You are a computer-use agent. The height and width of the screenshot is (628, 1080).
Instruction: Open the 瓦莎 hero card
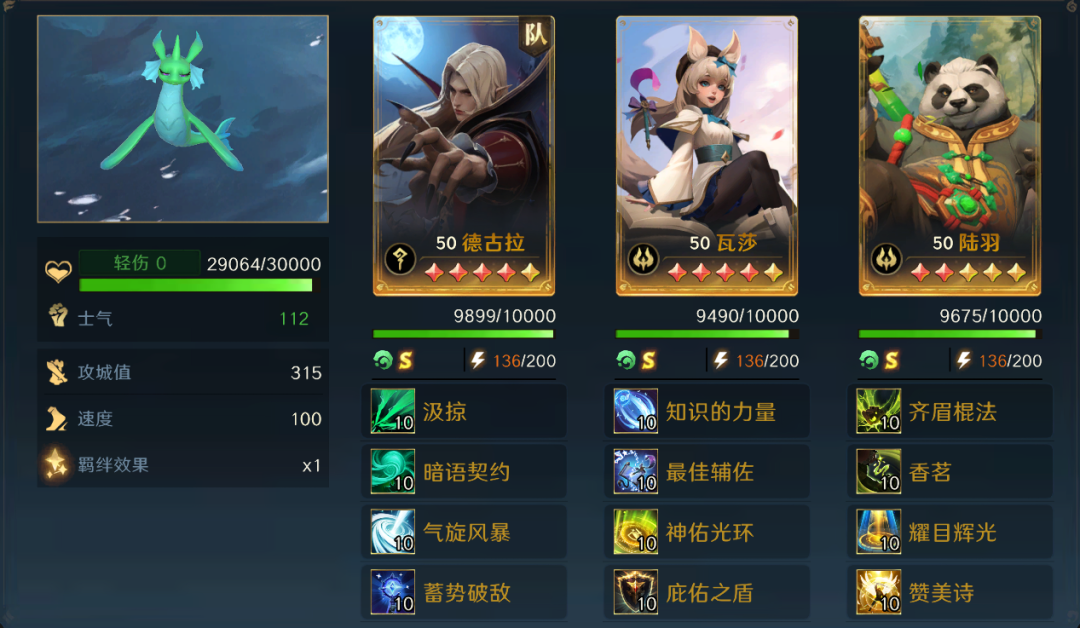point(707,156)
